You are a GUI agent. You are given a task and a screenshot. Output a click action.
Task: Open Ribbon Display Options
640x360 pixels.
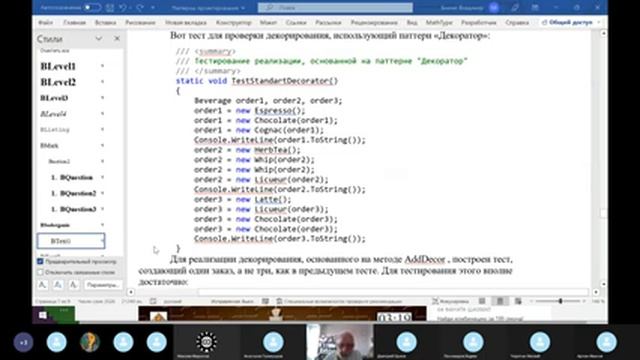coord(535,7)
